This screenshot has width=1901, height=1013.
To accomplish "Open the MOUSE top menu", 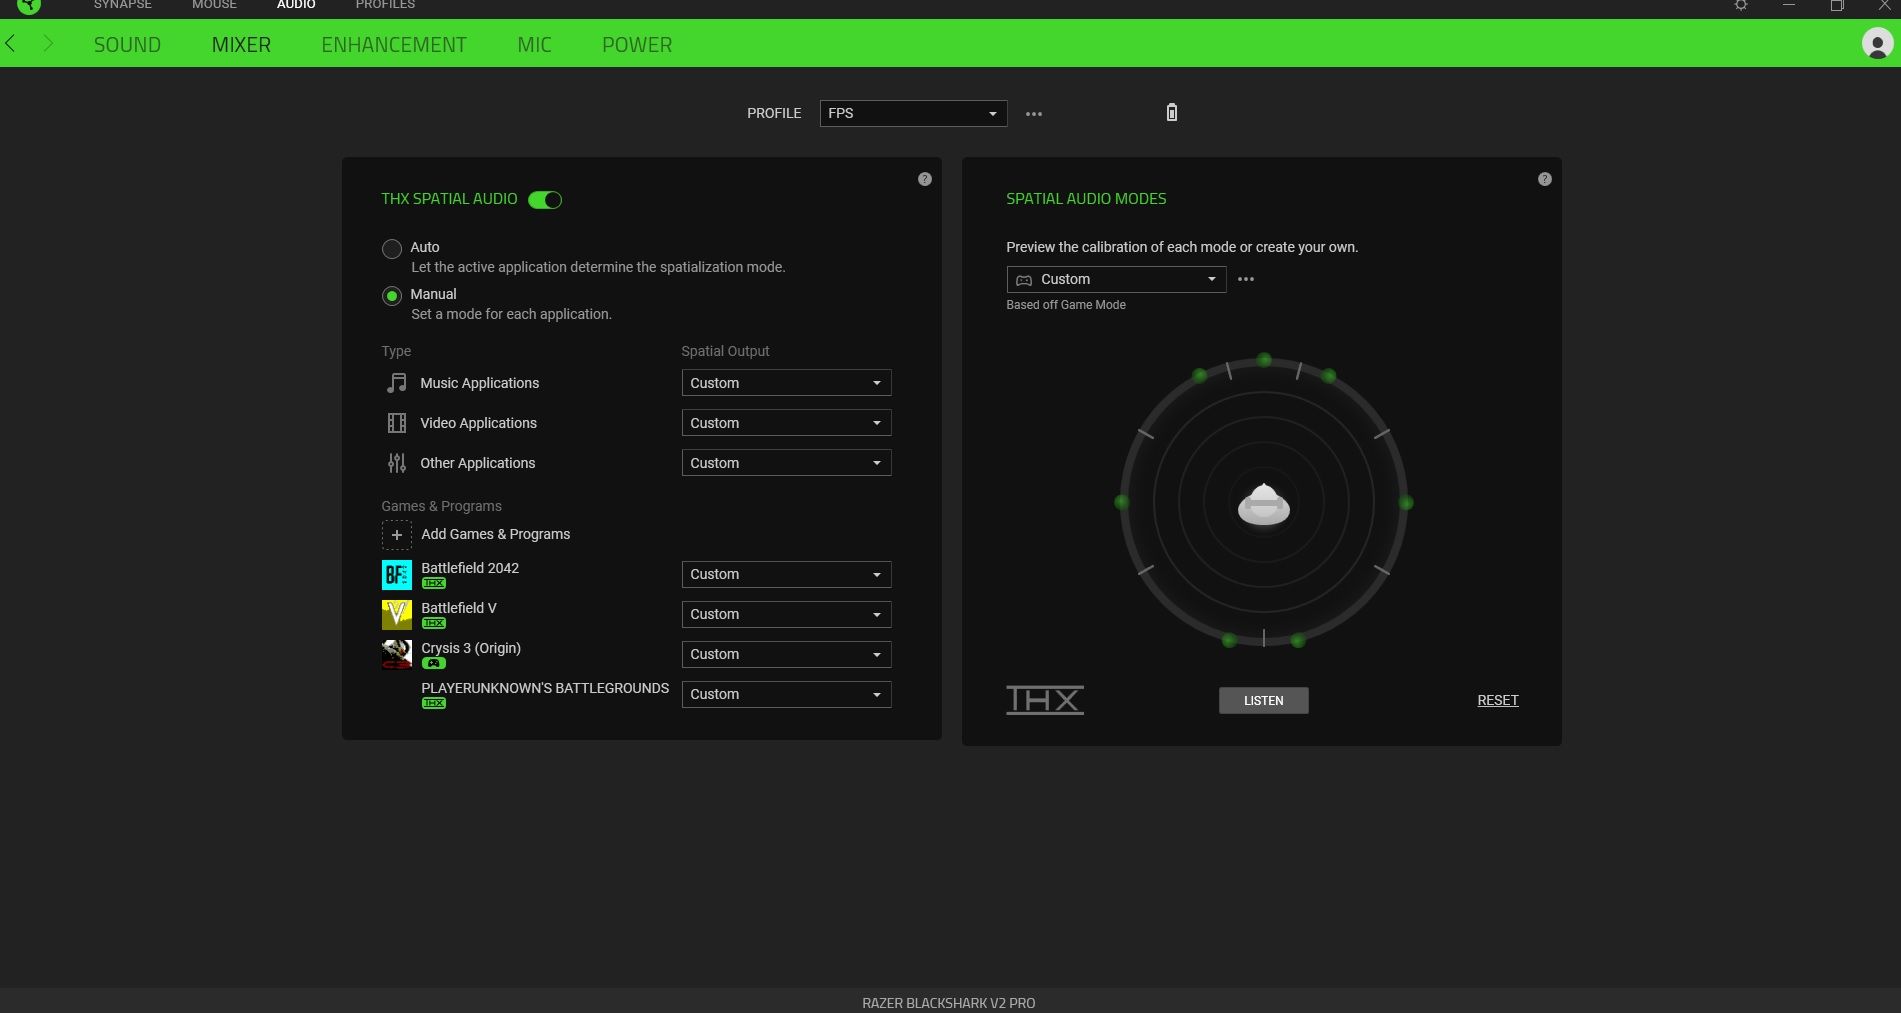I will click(214, 5).
